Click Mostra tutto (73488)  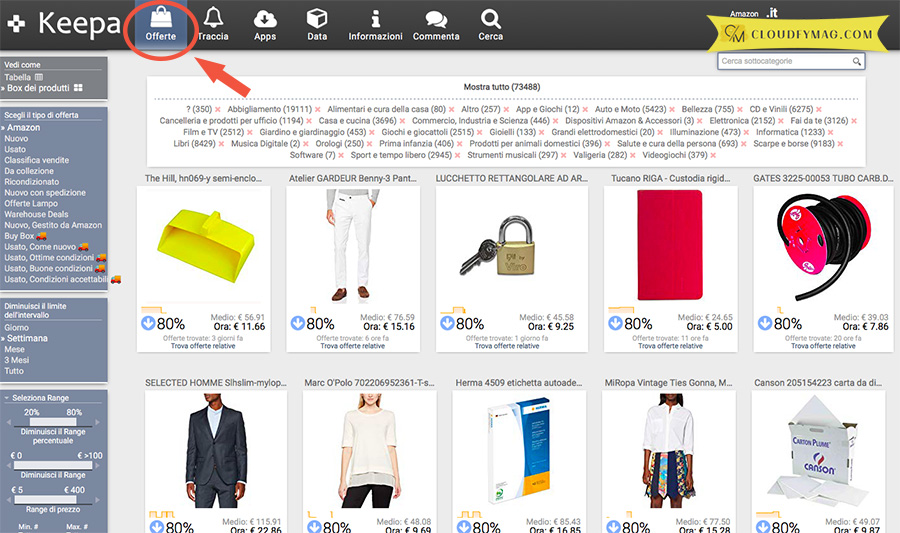pyautogui.click(x=502, y=87)
